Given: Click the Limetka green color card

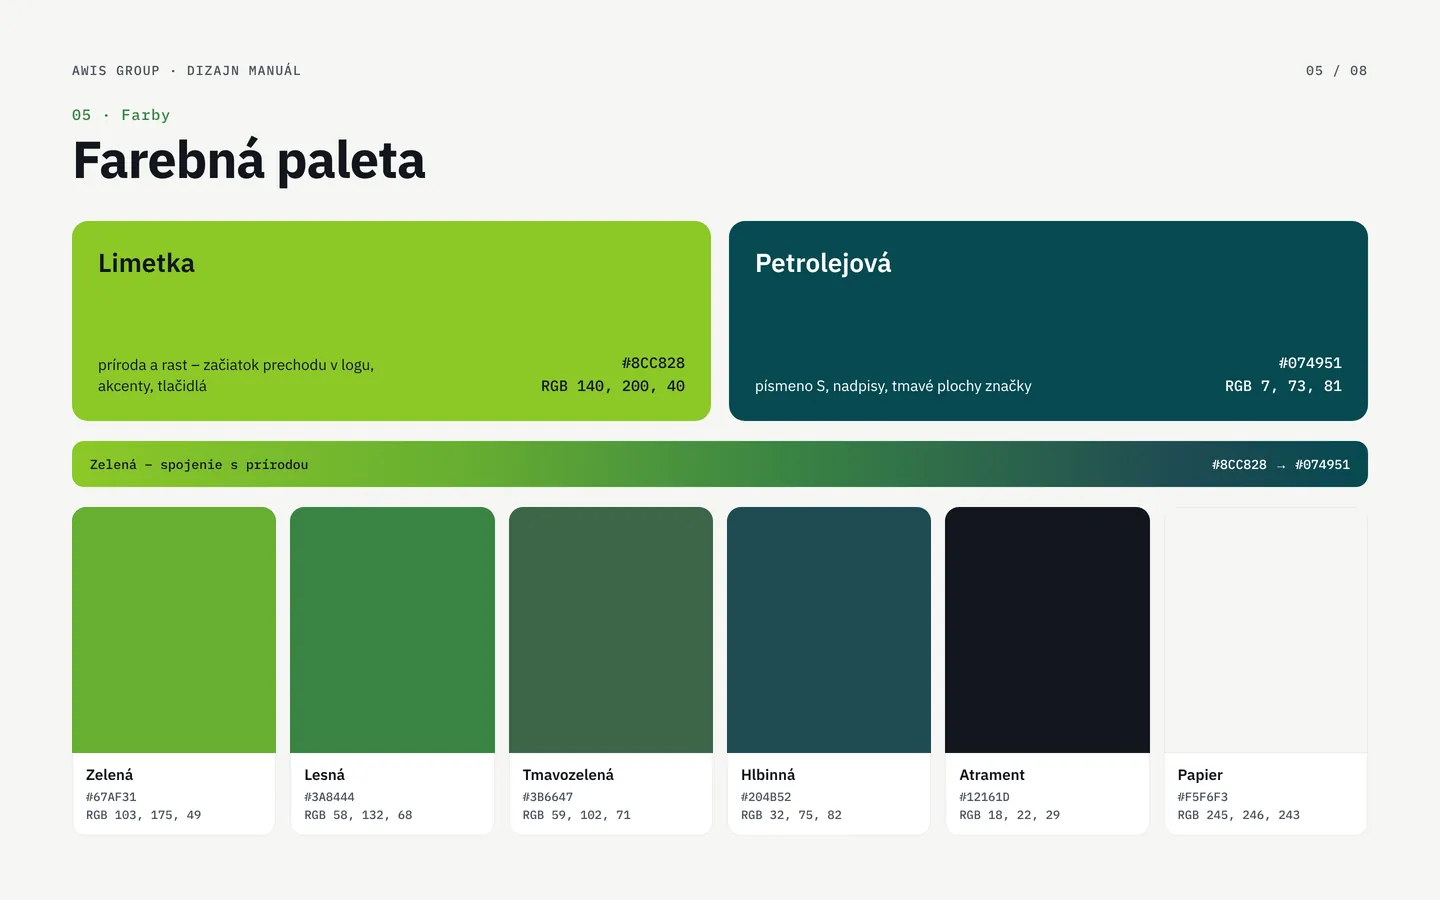Looking at the screenshot, I should [391, 321].
